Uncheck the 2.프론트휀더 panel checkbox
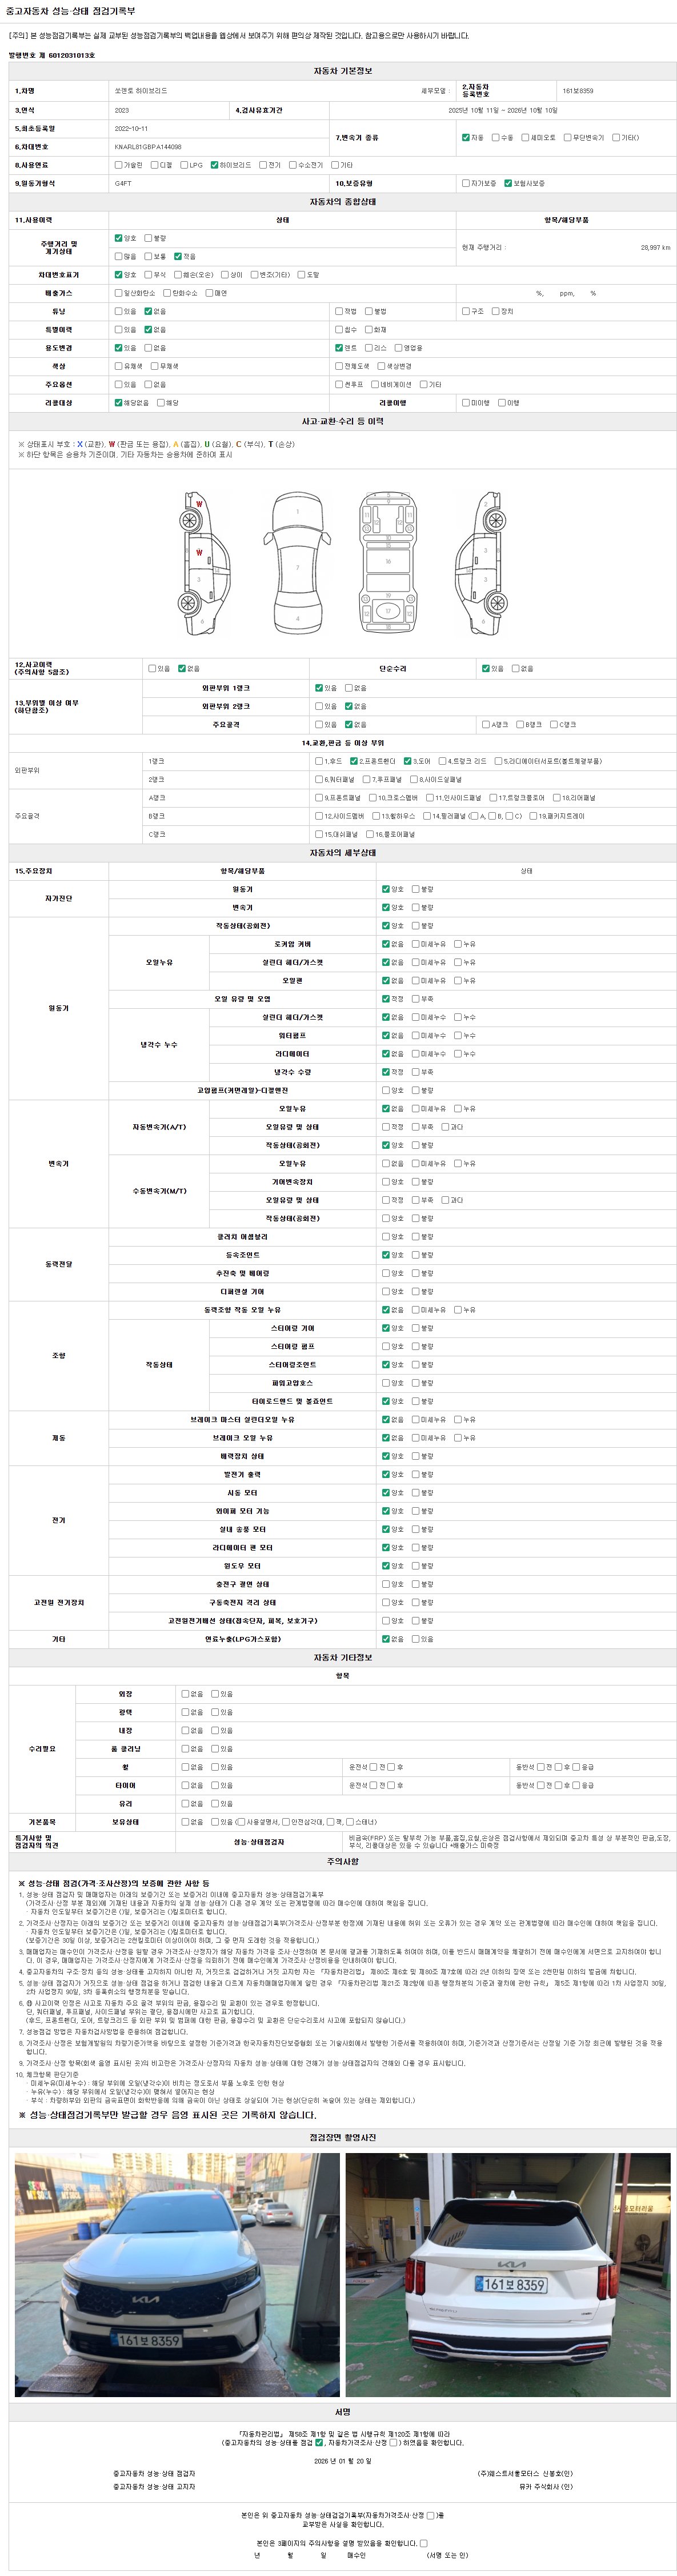This screenshot has height=2576, width=677. 354,761
